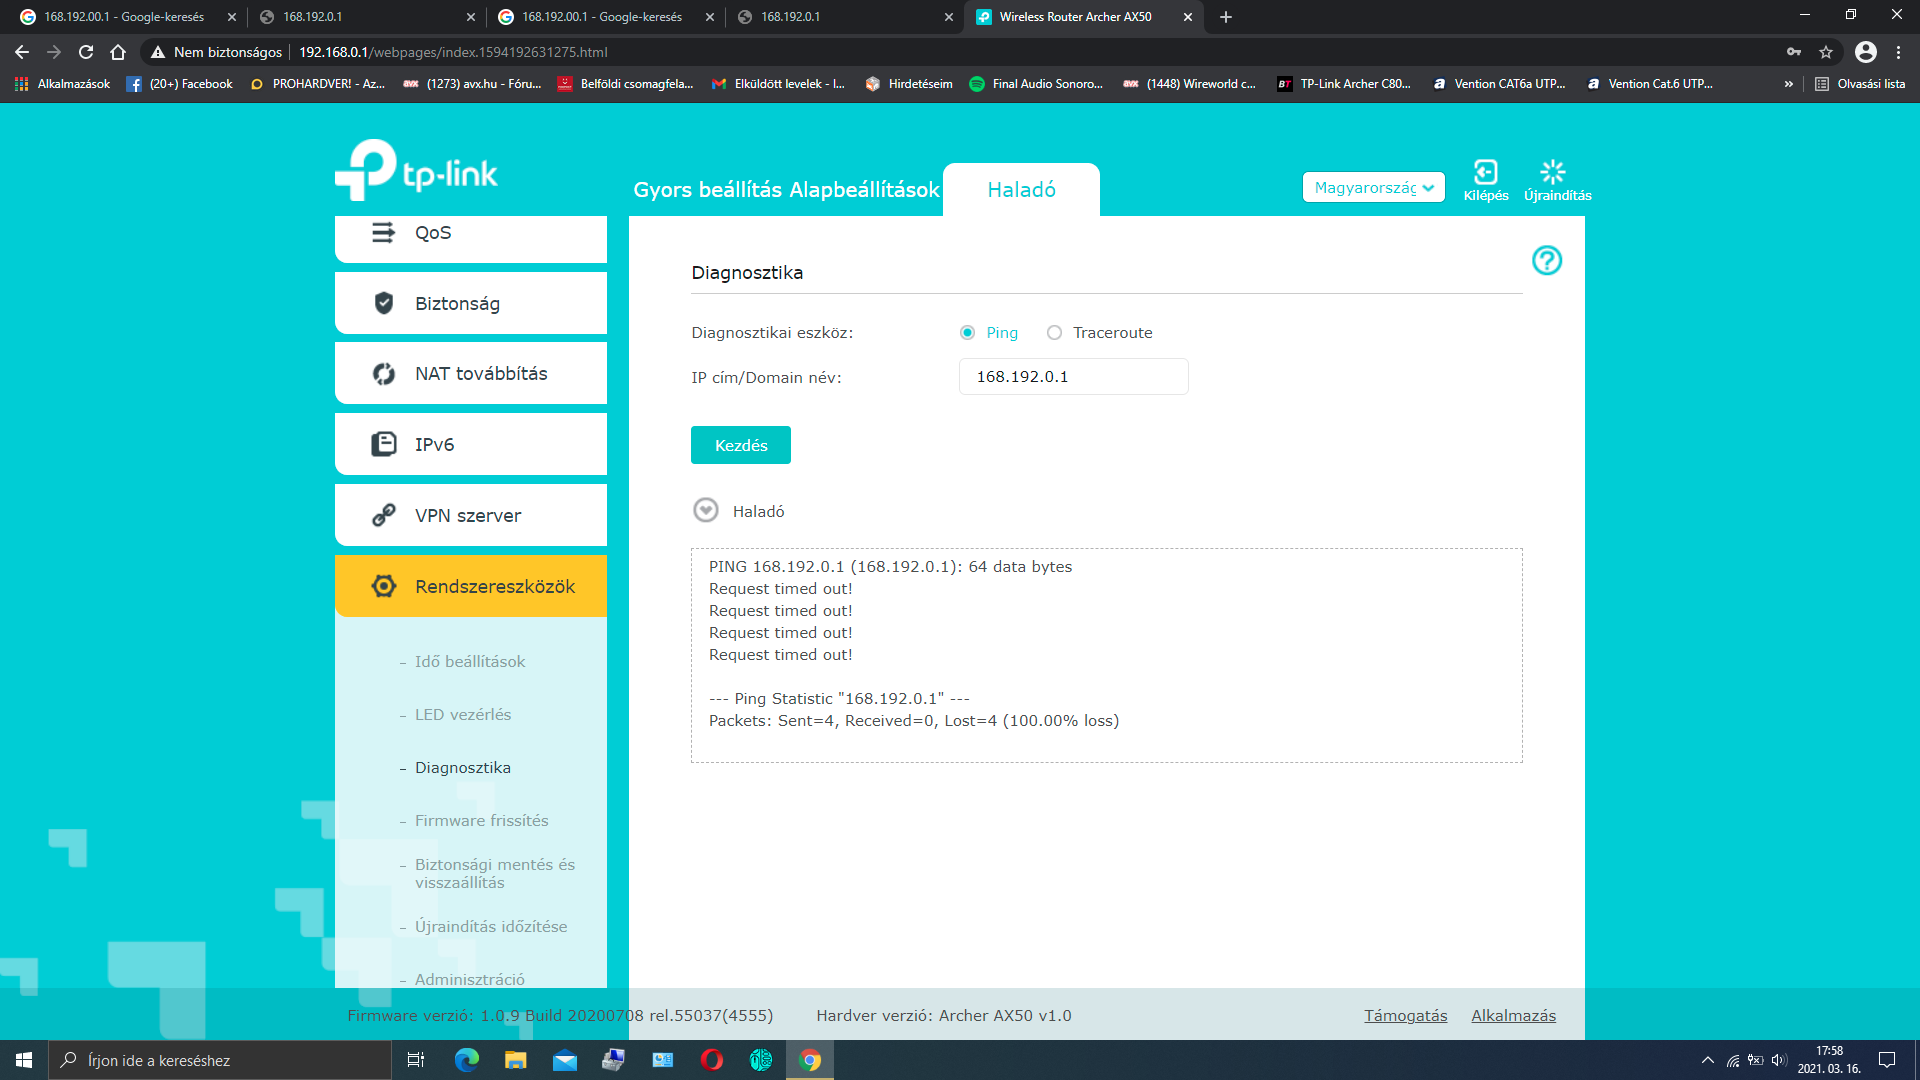Click the IP cím/Domain név field
The height and width of the screenshot is (1080, 1920).
point(1073,377)
